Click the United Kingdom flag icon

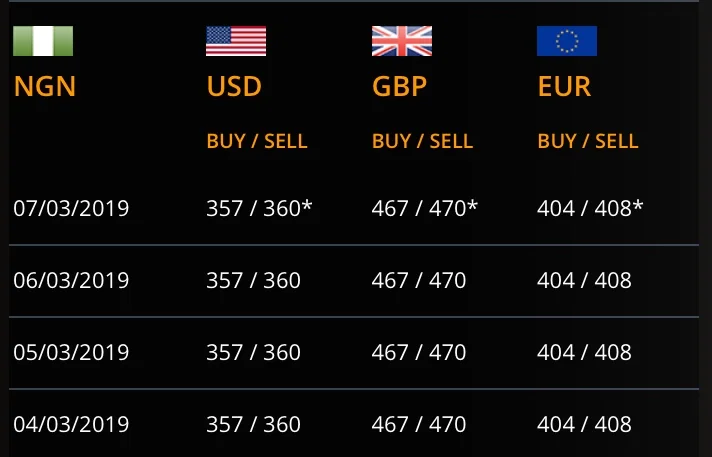(402, 41)
